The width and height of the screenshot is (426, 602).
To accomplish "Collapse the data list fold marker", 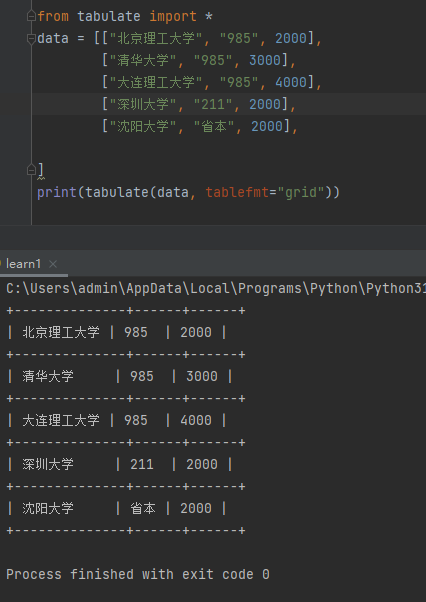I will (31, 38).
